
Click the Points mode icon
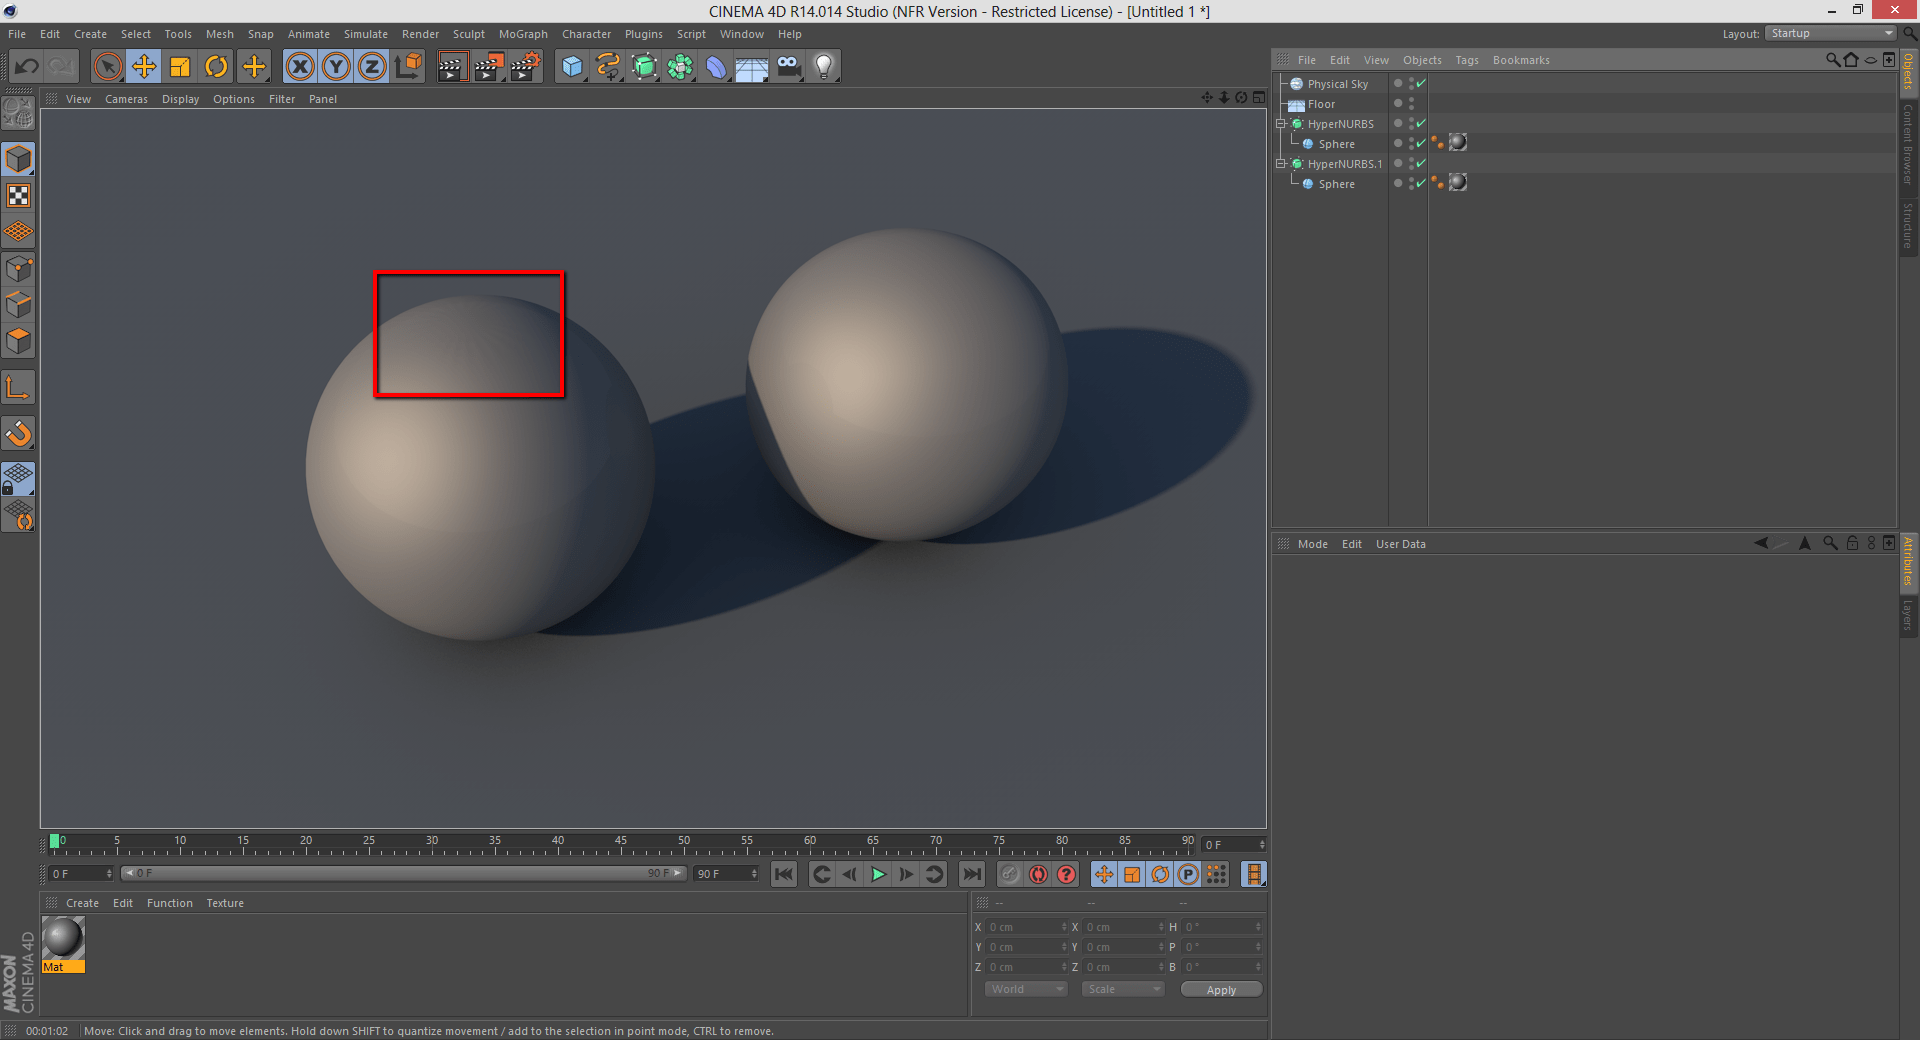click(18, 268)
